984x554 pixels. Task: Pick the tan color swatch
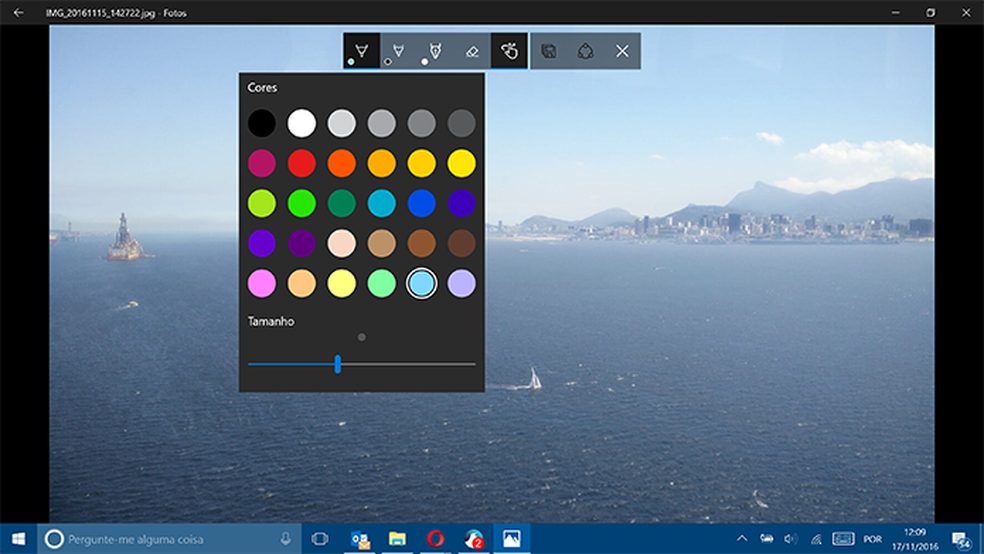(x=382, y=243)
